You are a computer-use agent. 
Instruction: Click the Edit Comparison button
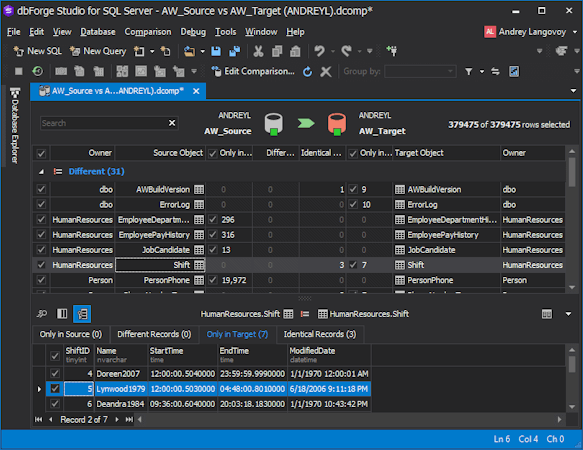tap(253, 71)
